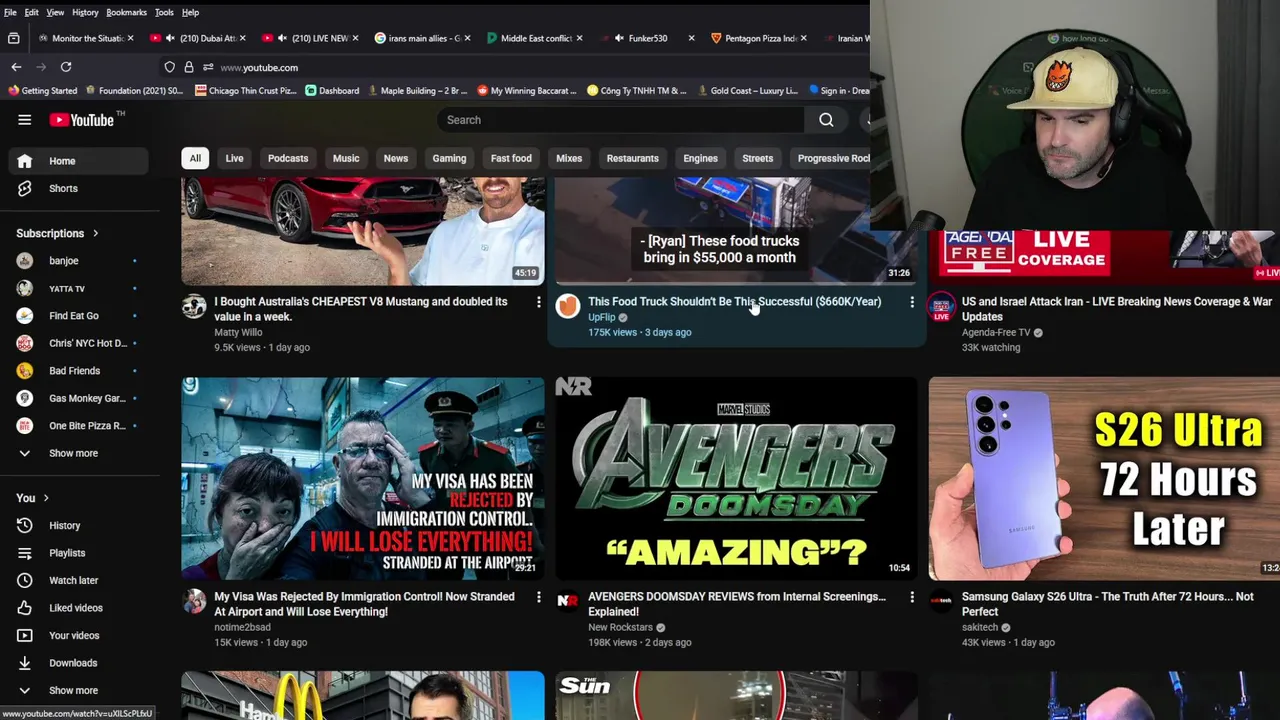Open the Getting Started bookmark
The height and width of the screenshot is (720, 1280).
coord(42,91)
